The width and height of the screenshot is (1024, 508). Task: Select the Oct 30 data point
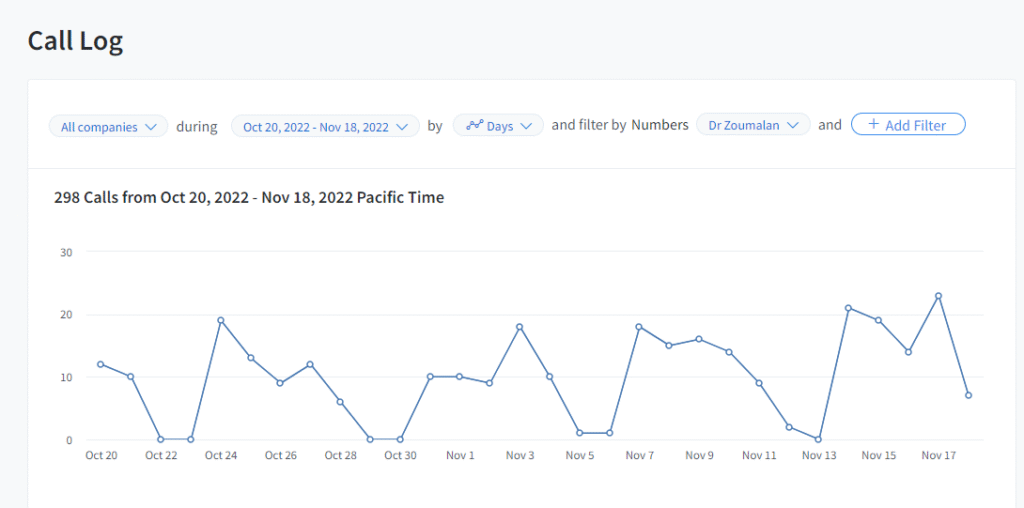pyautogui.click(x=400, y=439)
